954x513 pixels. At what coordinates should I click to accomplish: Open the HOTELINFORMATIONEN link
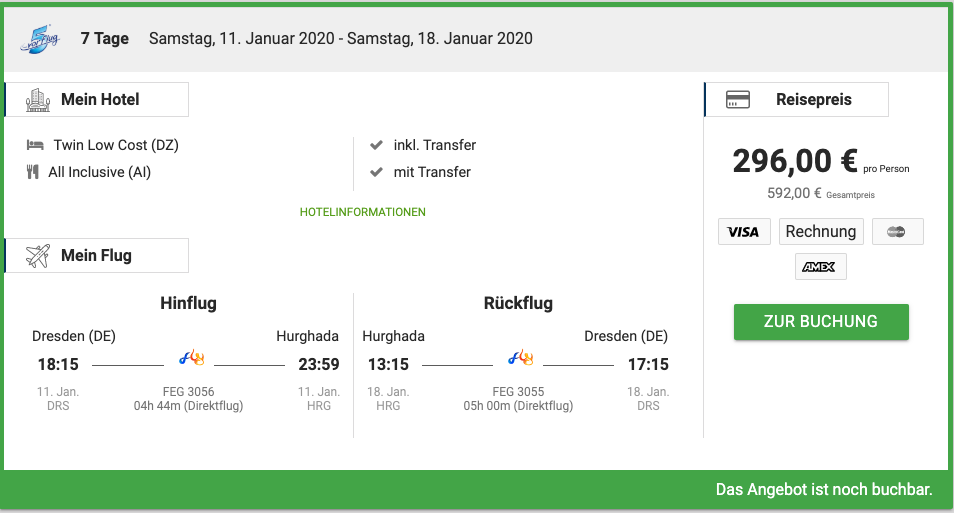363,212
